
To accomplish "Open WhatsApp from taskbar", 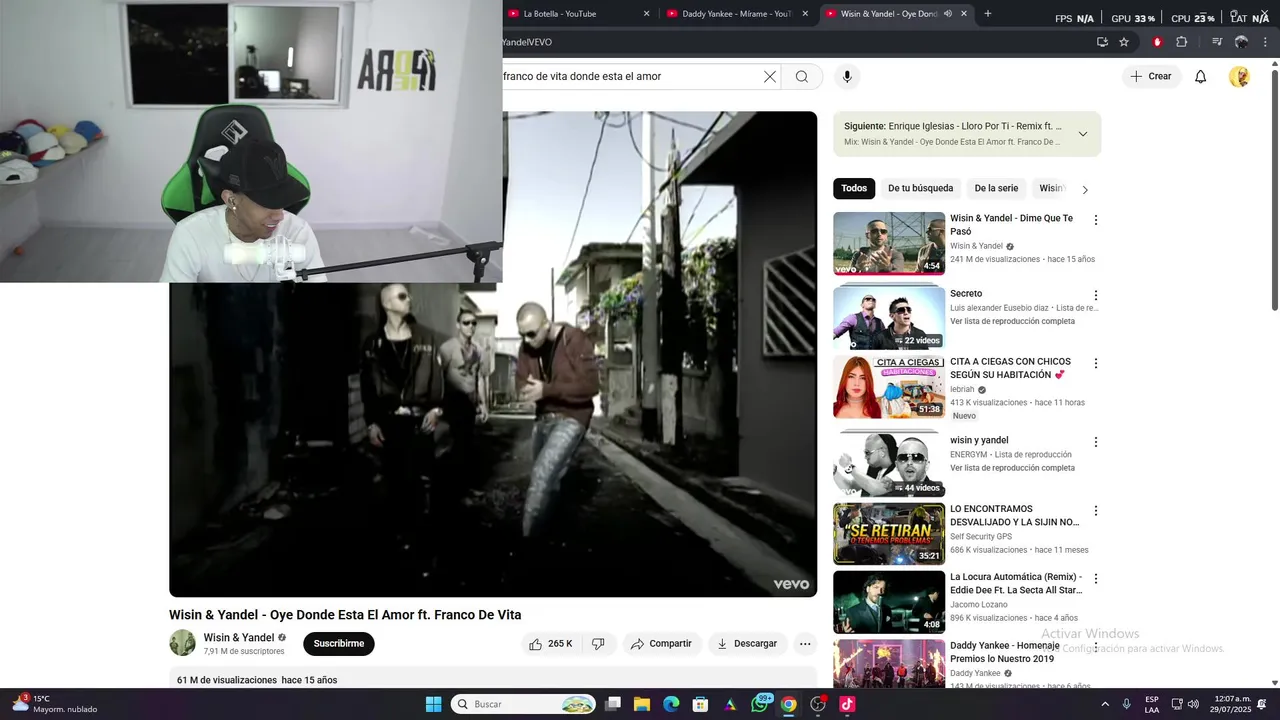I will click(760, 704).
